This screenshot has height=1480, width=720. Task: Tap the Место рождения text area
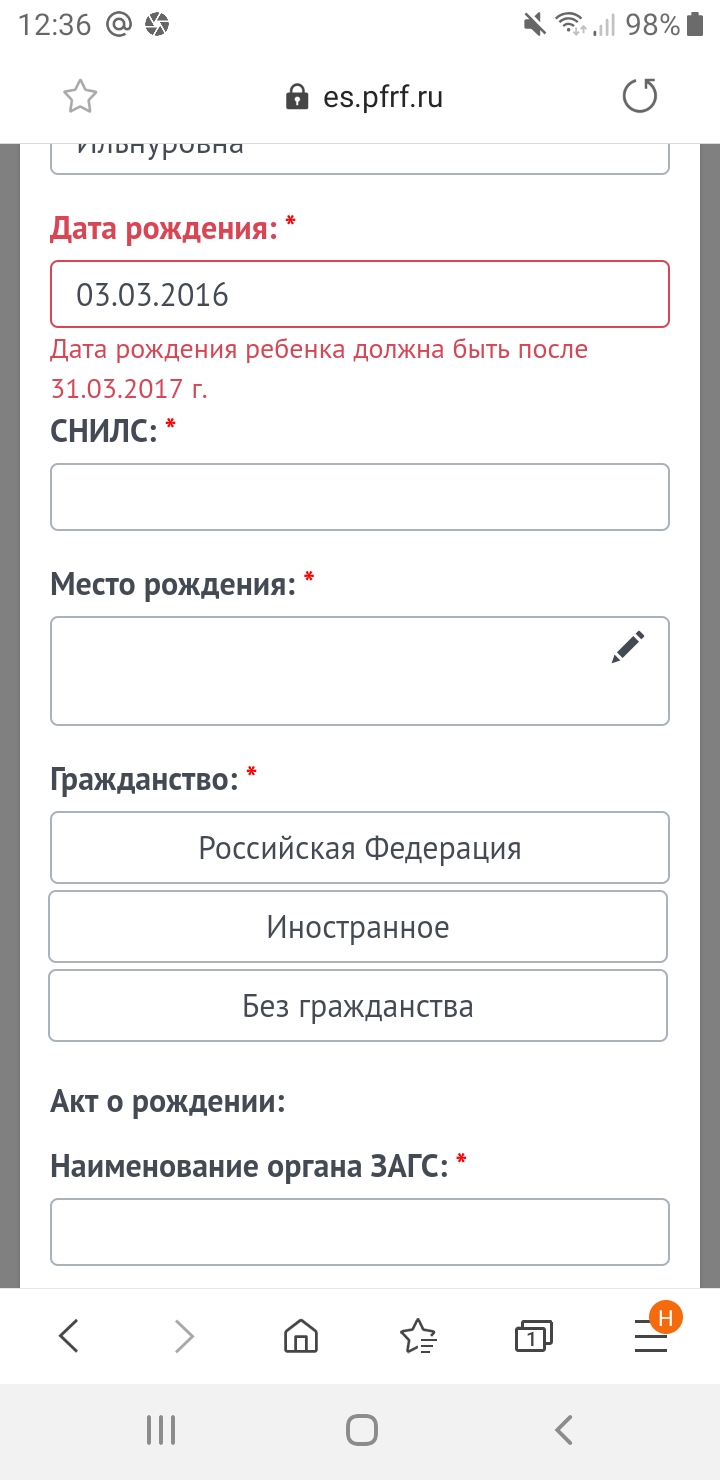[x=330, y=670]
